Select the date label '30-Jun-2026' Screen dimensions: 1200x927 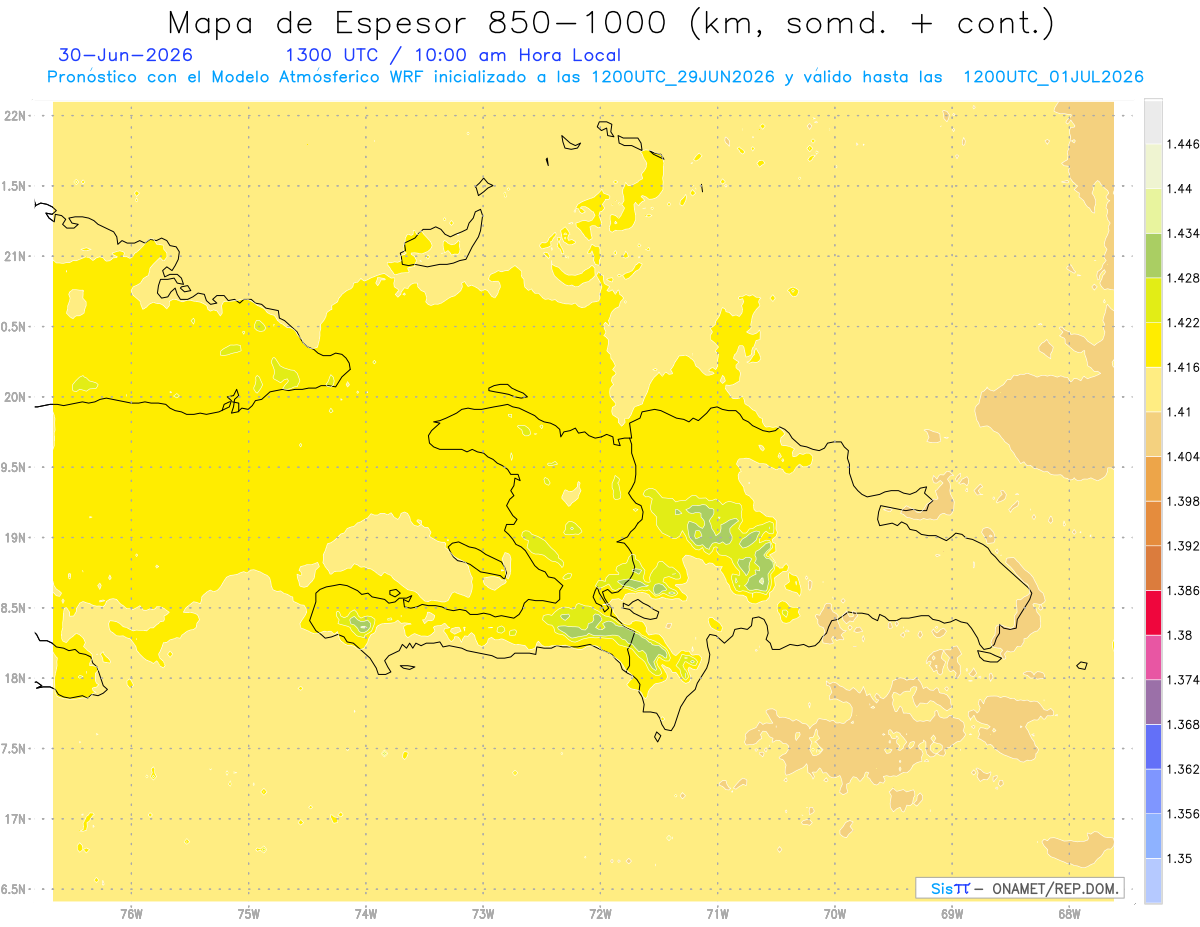tap(126, 56)
